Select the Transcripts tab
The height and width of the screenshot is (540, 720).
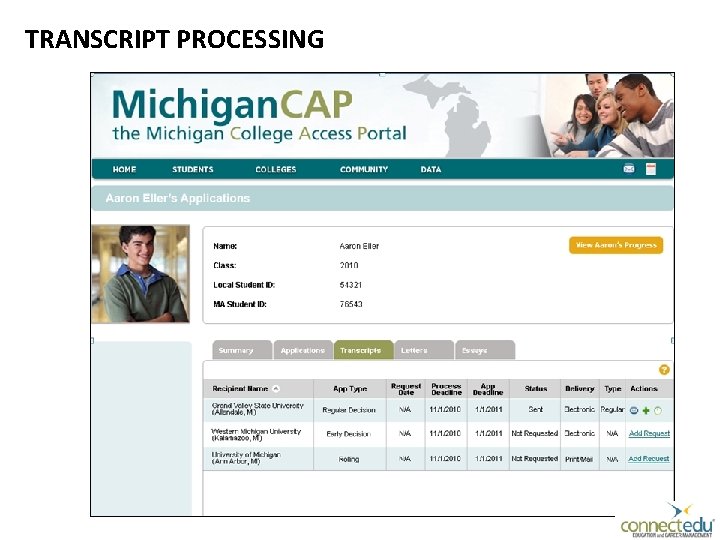click(x=363, y=350)
